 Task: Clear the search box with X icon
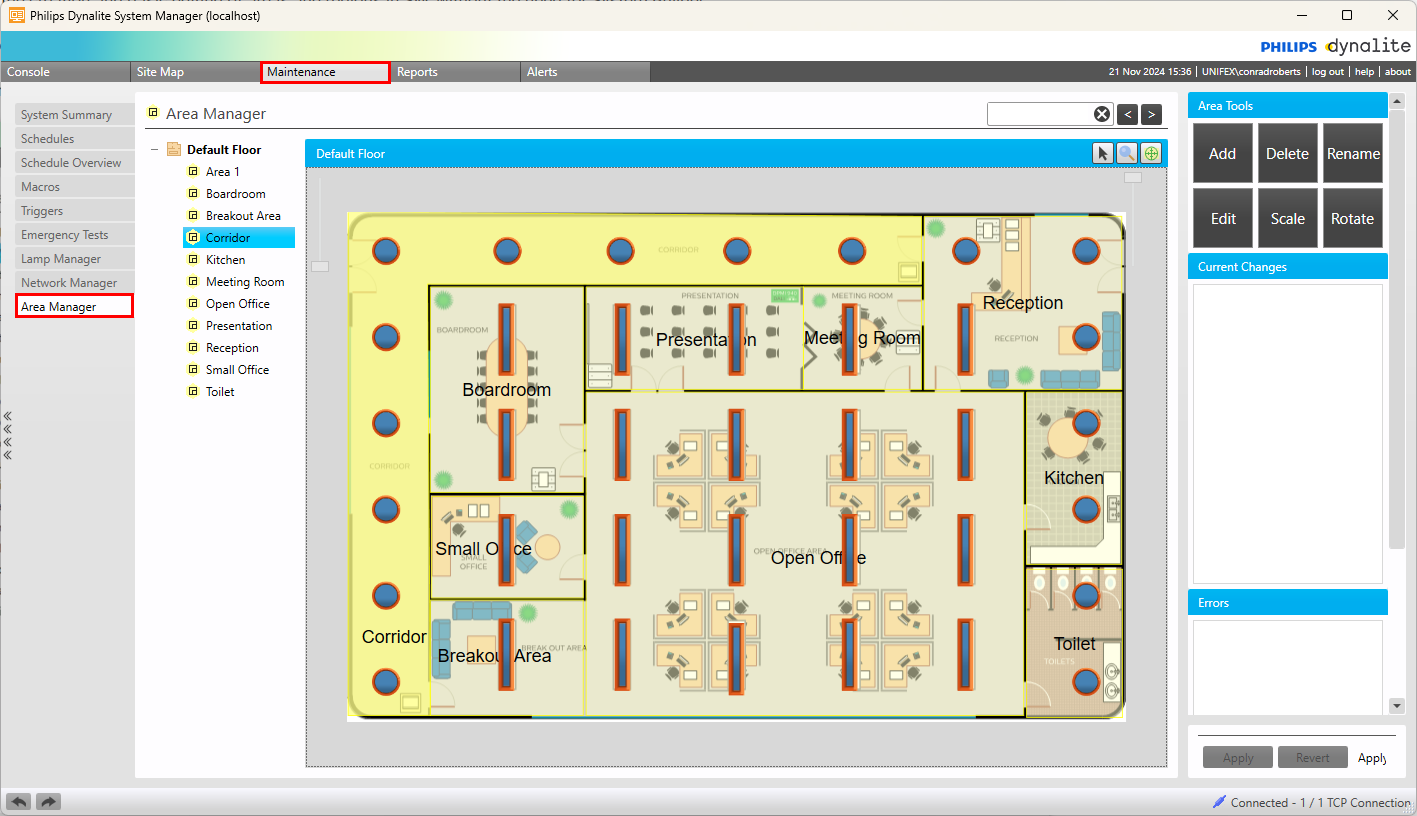click(x=1101, y=114)
